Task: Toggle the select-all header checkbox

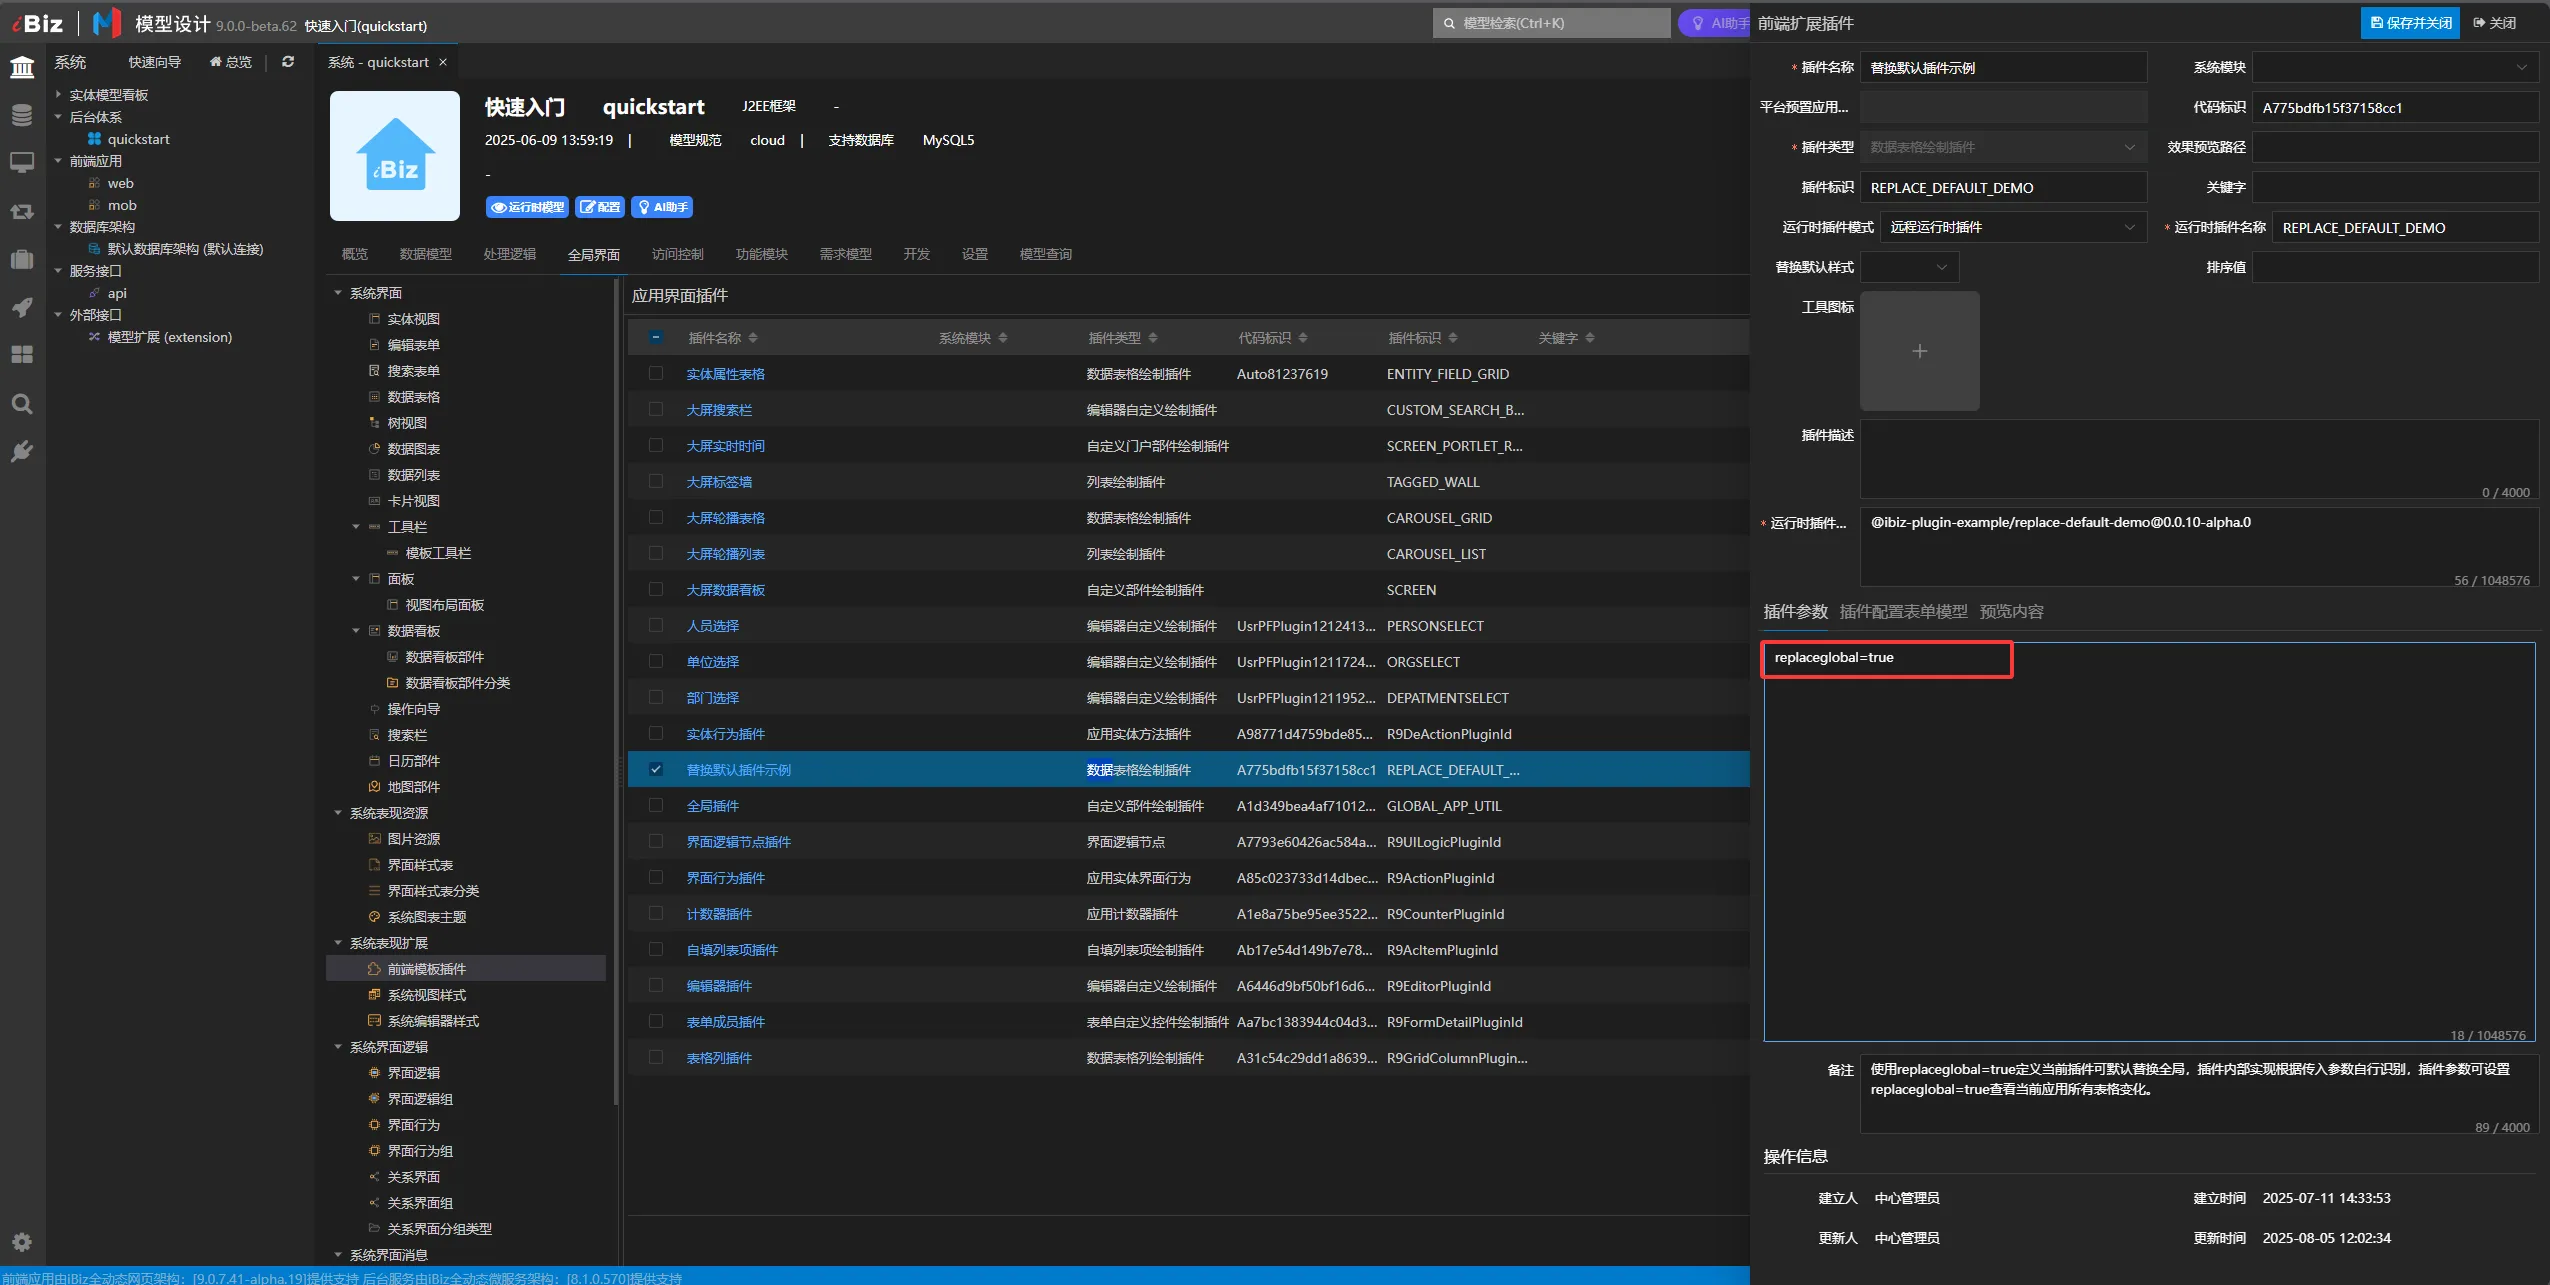Action: [x=656, y=338]
